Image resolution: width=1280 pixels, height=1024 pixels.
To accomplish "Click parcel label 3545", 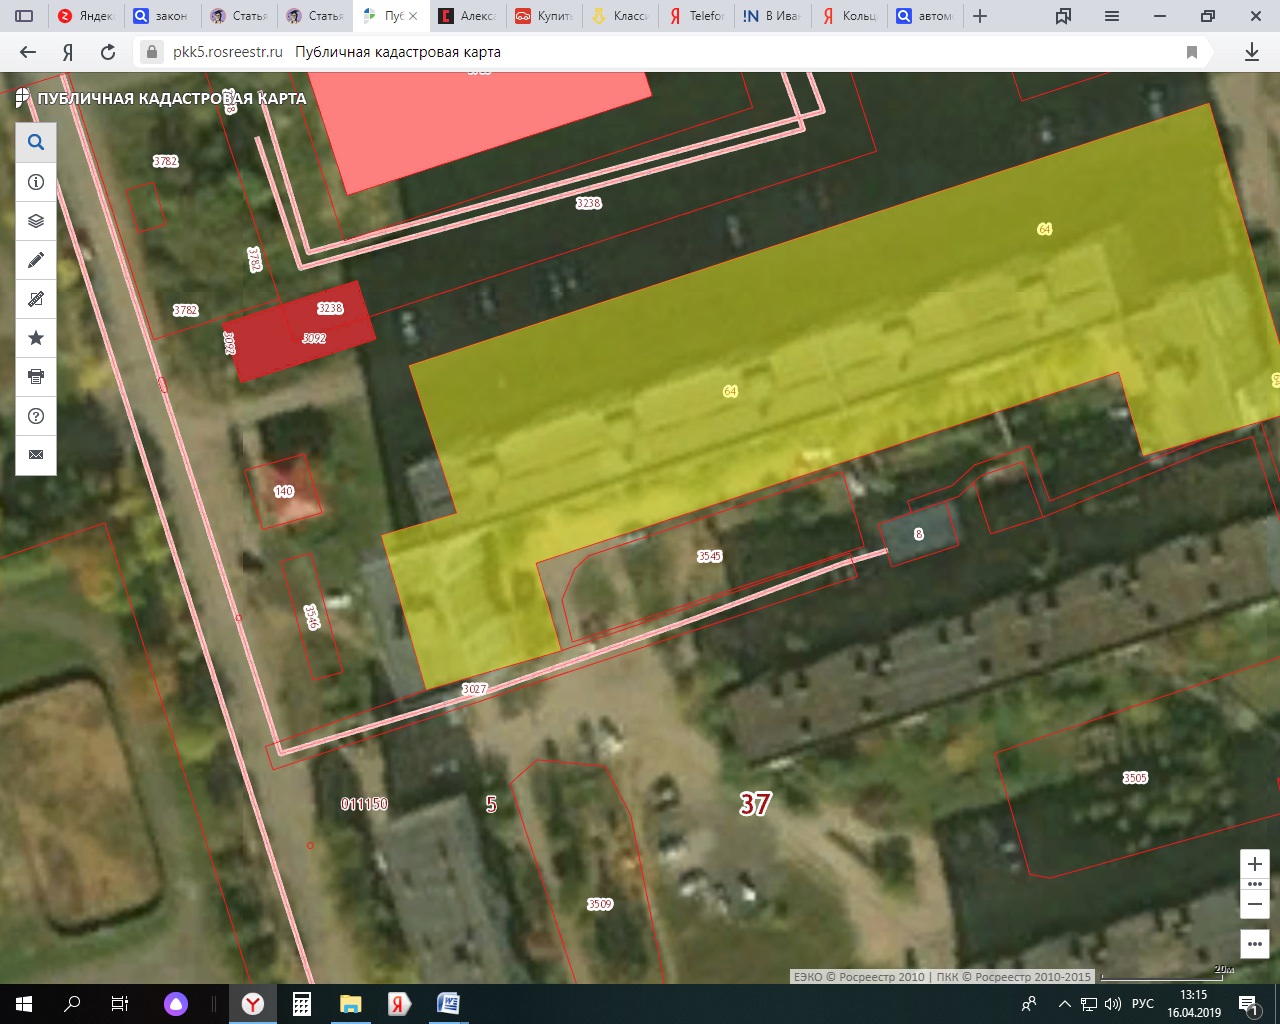I will [709, 556].
